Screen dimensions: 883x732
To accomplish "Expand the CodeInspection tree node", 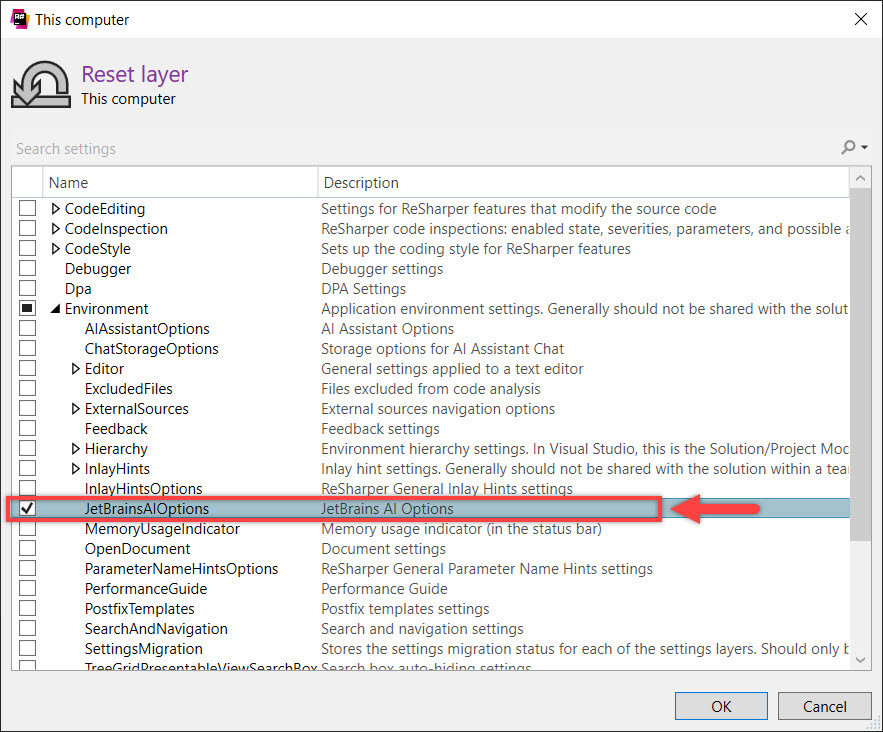I will pyautogui.click(x=55, y=229).
